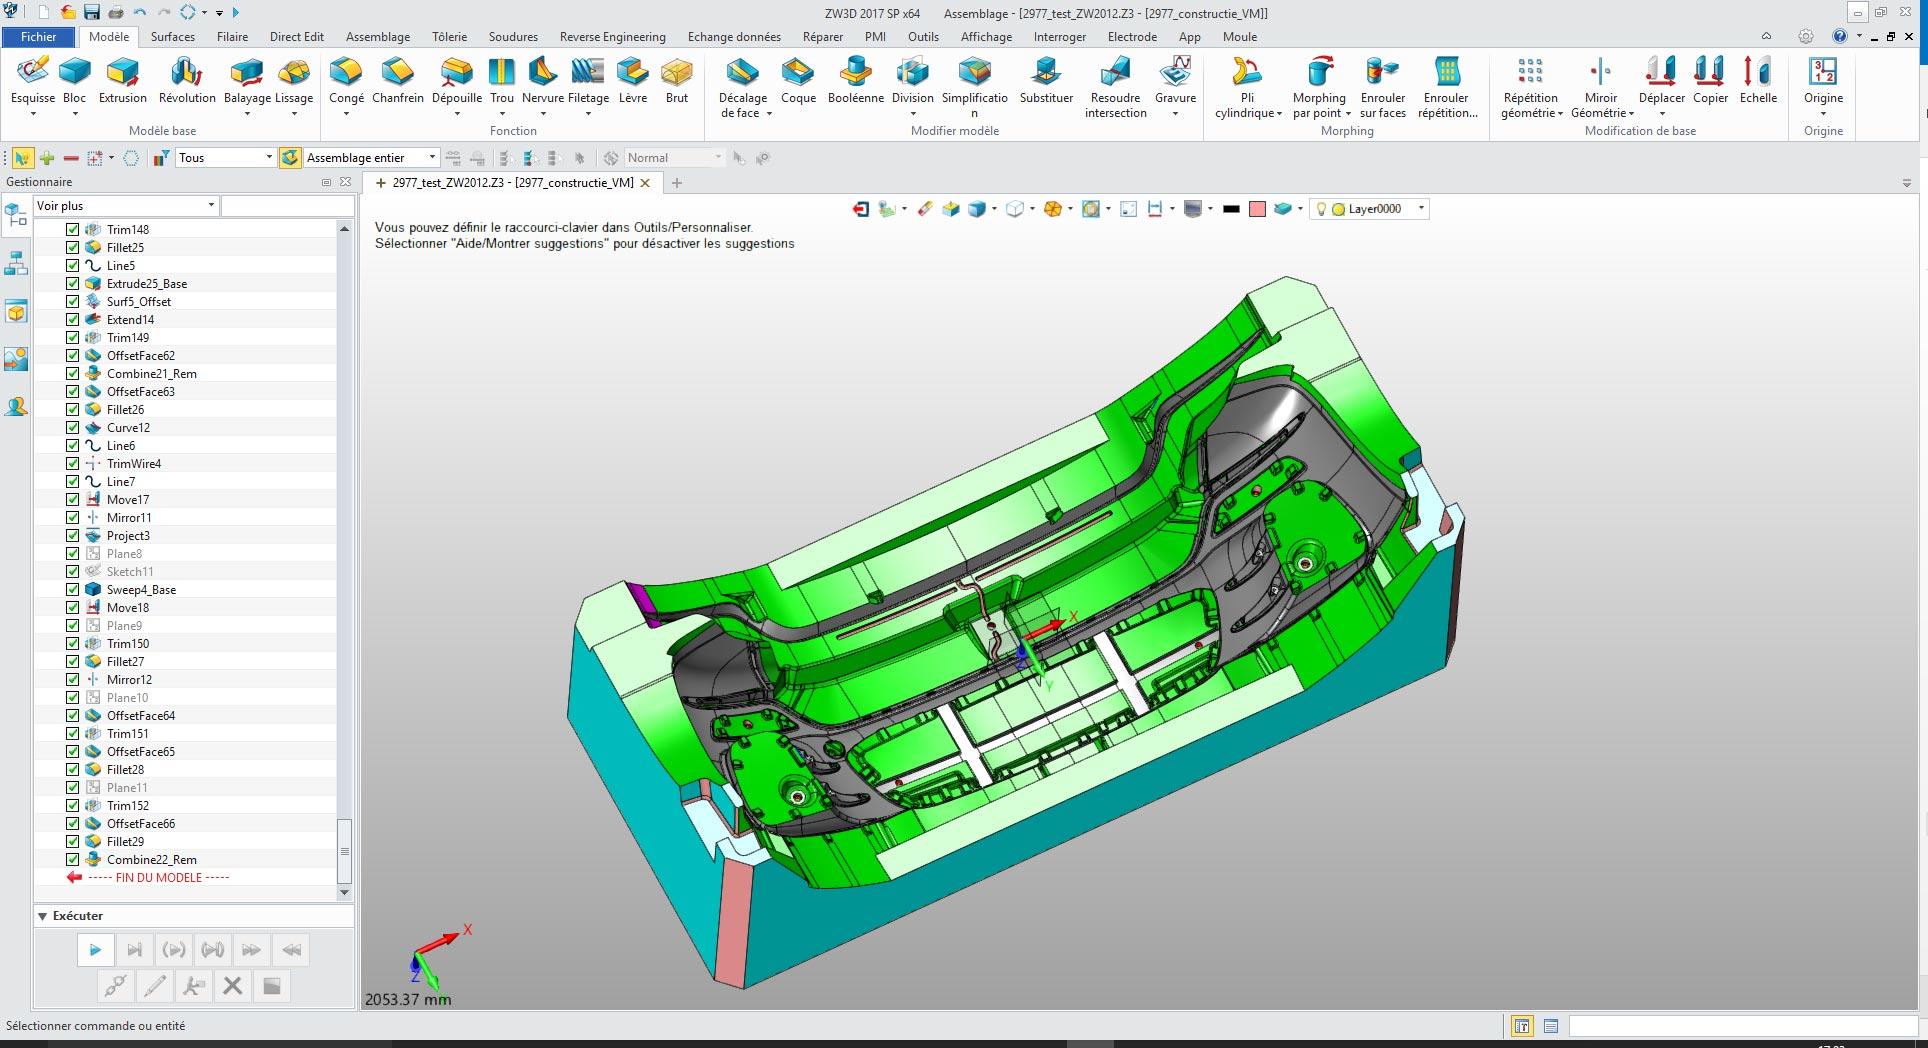
Task: Click the pink color swatch in view toolbar
Action: [x=1258, y=209]
